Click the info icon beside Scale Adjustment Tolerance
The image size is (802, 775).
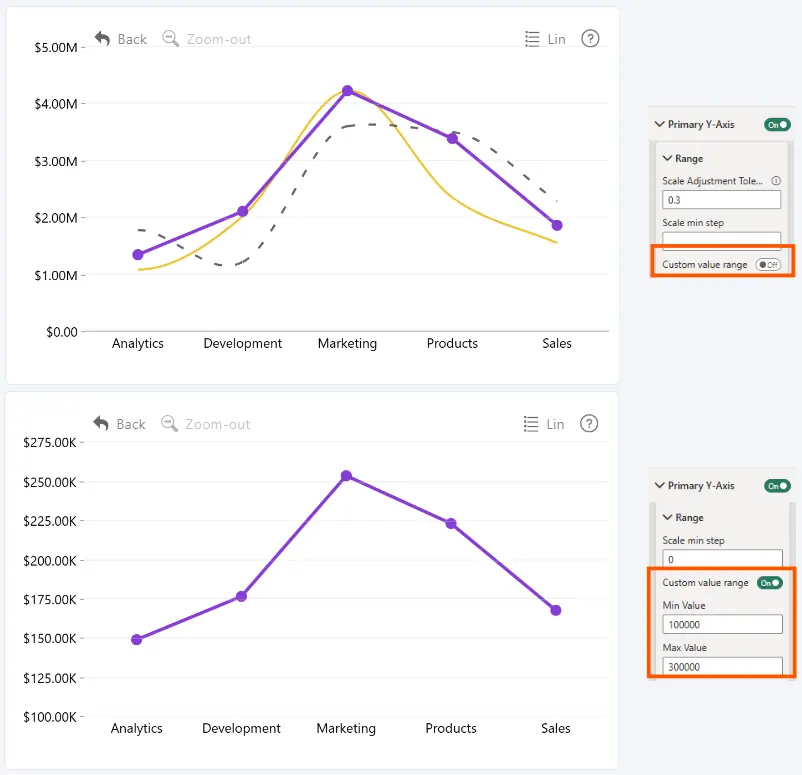tap(776, 181)
